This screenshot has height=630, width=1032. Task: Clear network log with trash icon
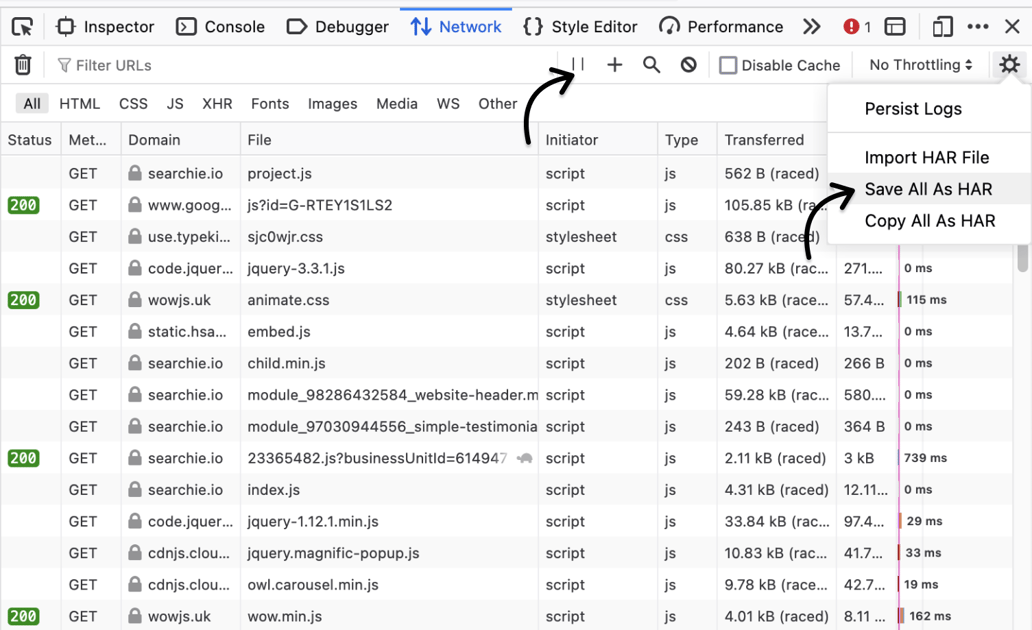click(23, 65)
